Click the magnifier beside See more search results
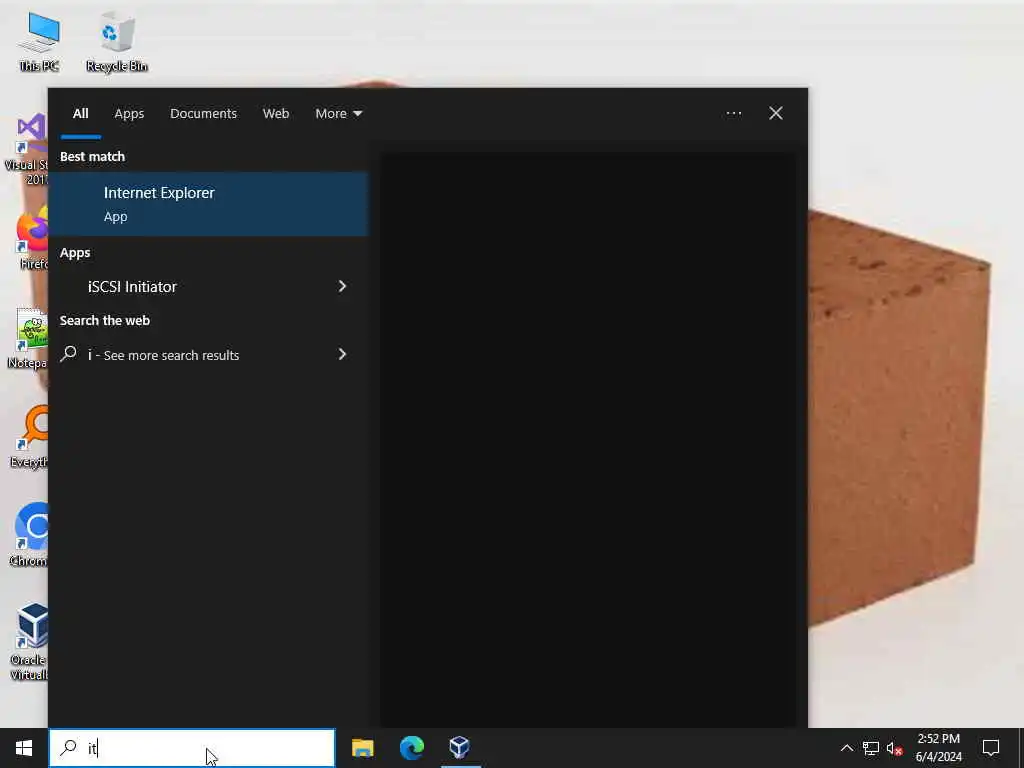1024x768 pixels. click(69, 354)
